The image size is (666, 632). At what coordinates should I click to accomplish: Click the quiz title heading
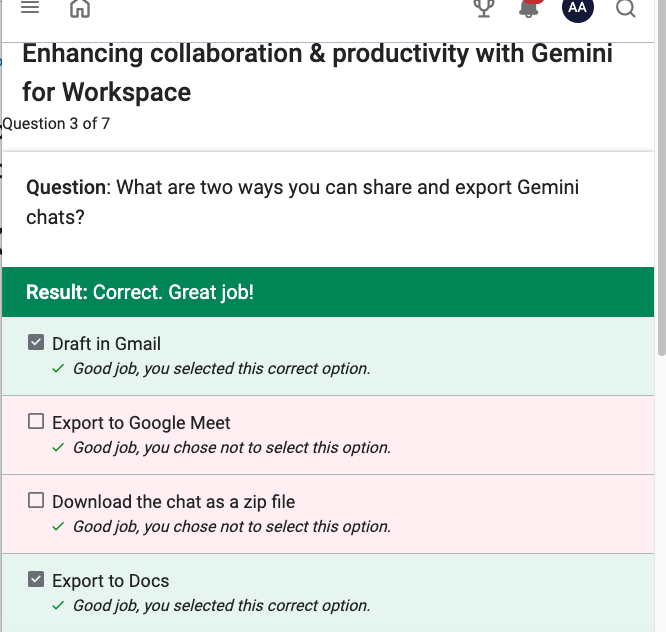(x=317, y=73)
